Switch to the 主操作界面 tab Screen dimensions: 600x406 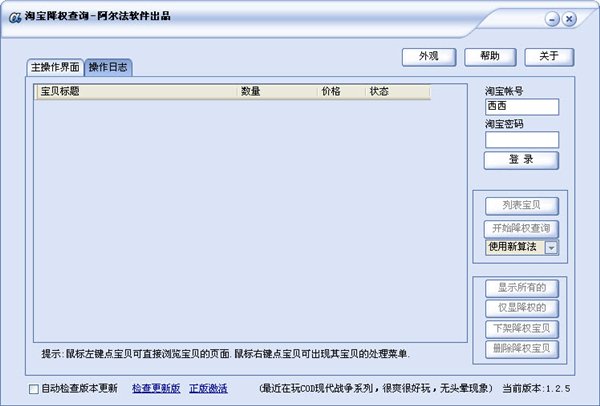55,67
